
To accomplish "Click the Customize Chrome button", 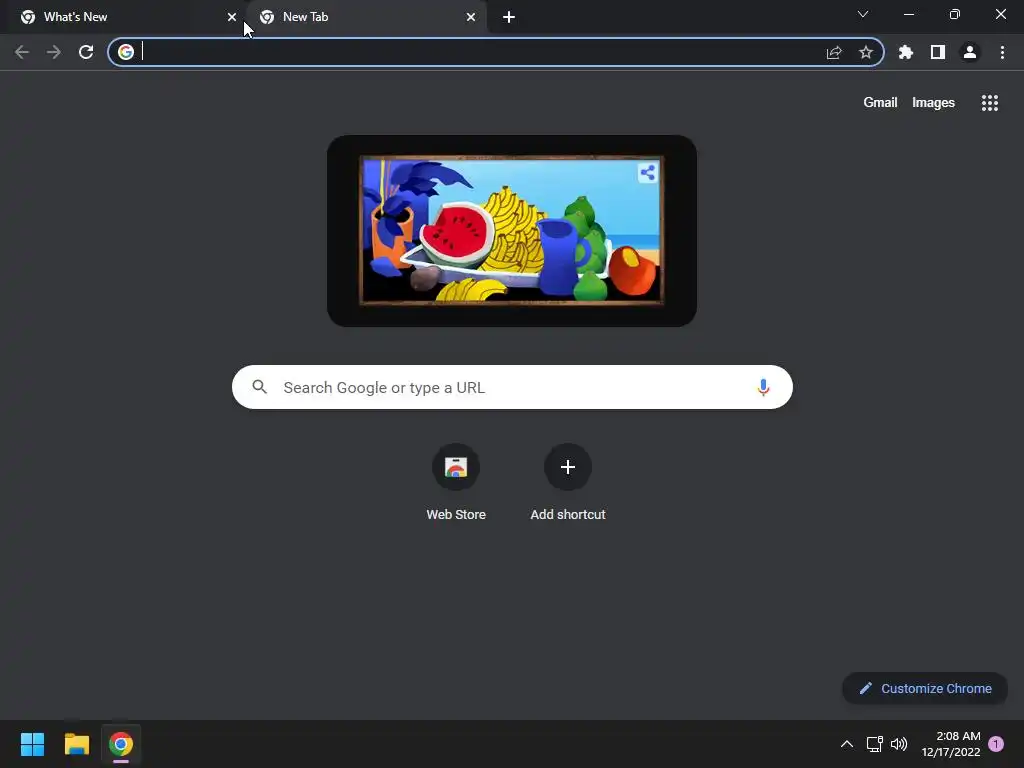I will click(925, 688).
